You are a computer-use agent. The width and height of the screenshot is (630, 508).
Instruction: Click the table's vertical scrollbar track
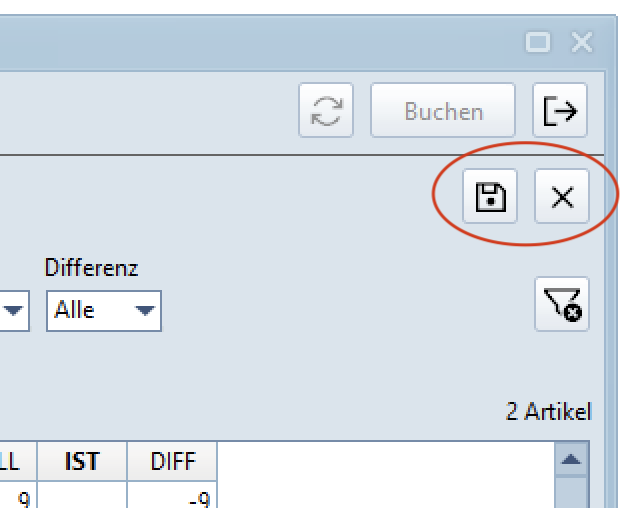(571, 493)
